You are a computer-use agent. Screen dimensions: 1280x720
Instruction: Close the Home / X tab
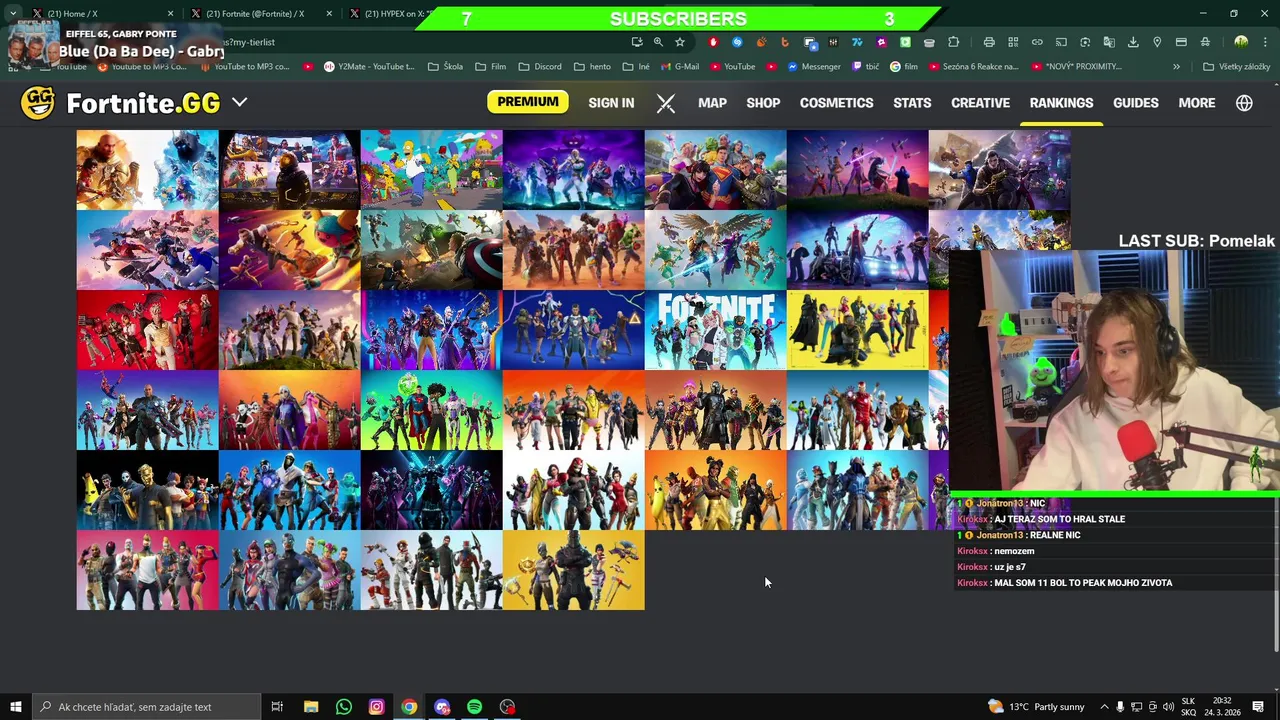pyautogui.click(x=170, y=14)
